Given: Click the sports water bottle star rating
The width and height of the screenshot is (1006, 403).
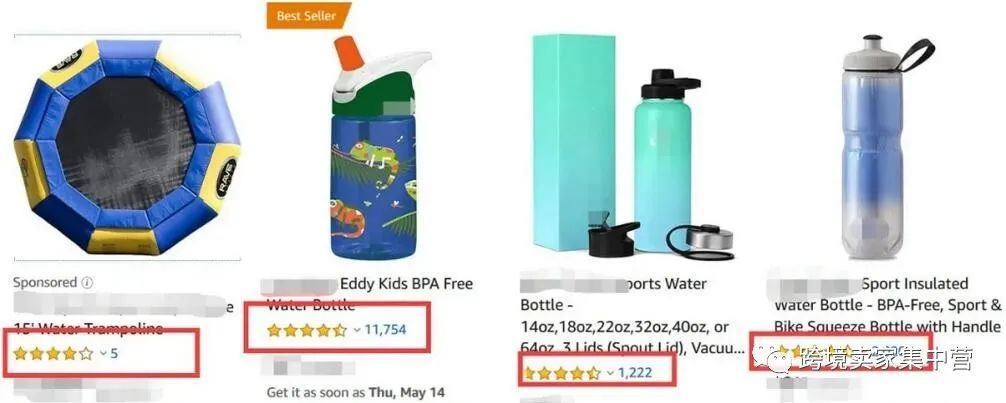Looking at the screenshot, I should [x=562, y=373].
